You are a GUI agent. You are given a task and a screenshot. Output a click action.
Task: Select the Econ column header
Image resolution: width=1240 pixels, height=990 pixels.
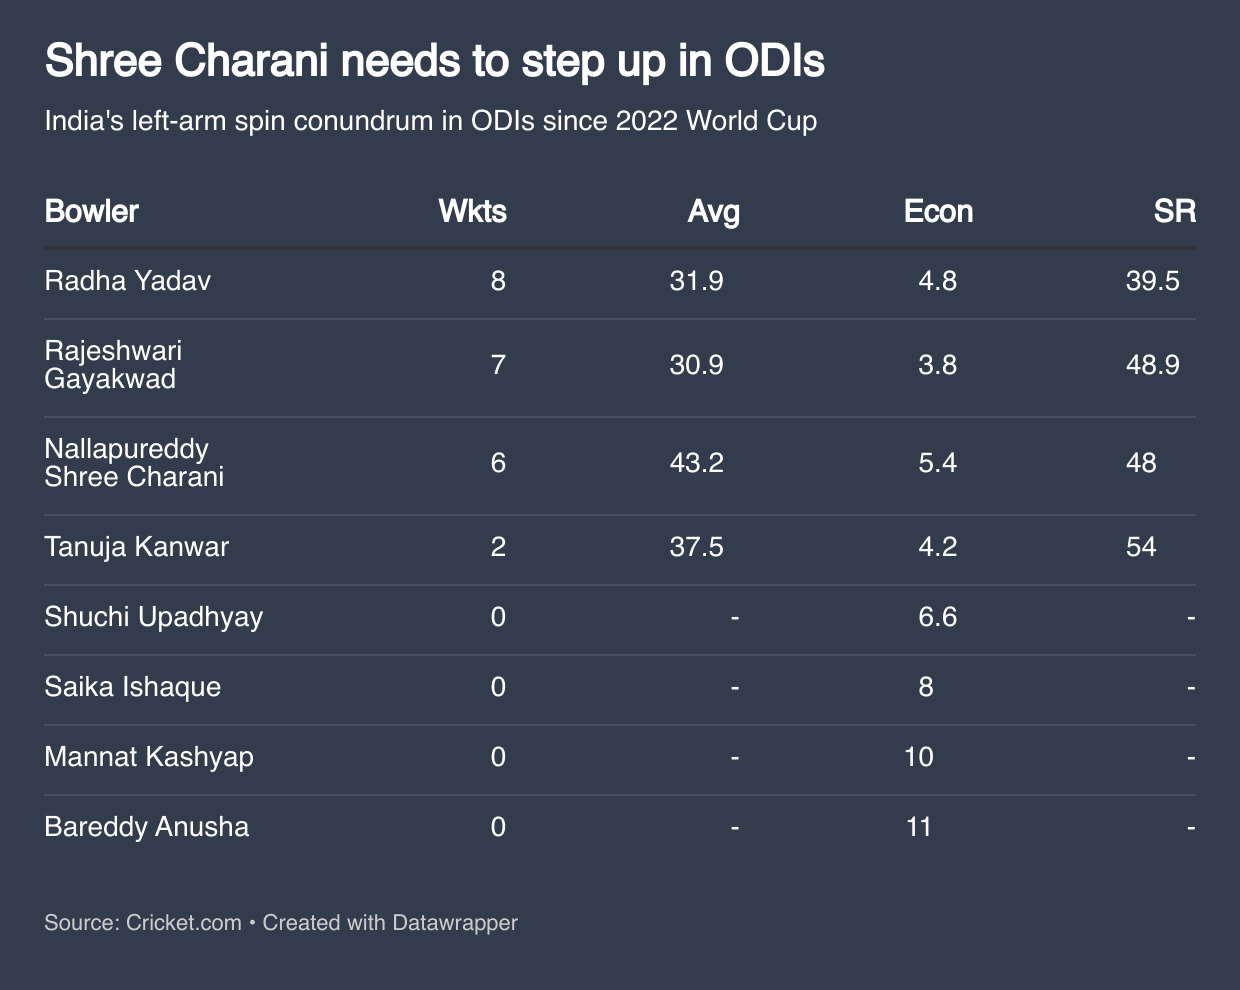937,212
